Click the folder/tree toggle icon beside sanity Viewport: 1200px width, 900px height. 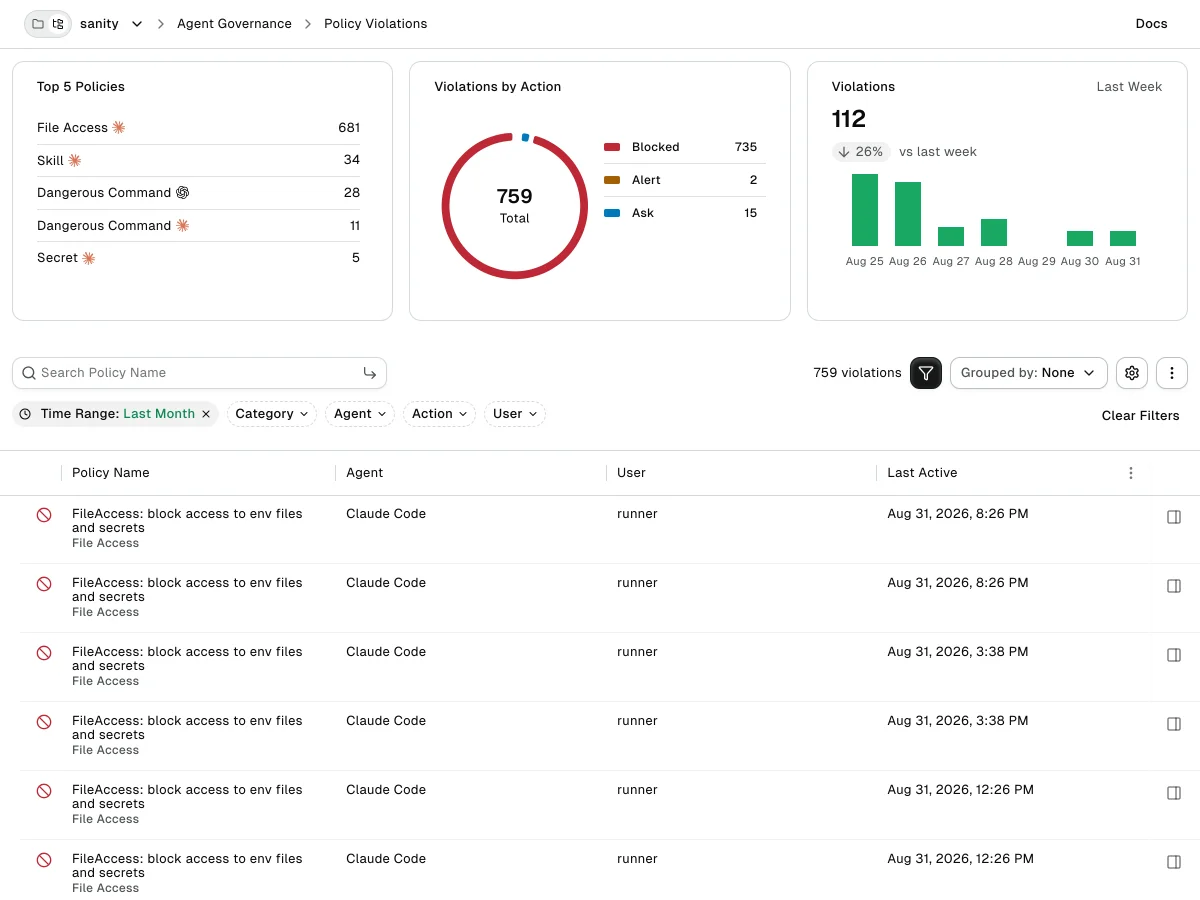[48, 23]
